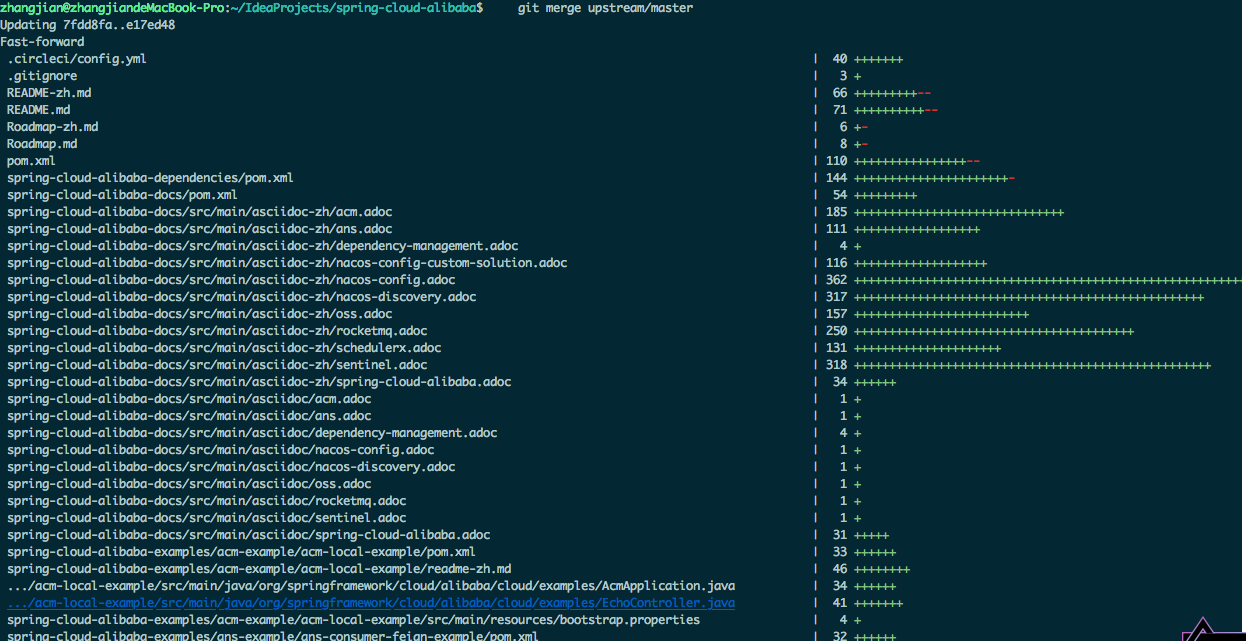Image resolution: width=1246 pixels, height=641 pixels.
Task: Click the change count '318'
Action: tap(837, 365)
